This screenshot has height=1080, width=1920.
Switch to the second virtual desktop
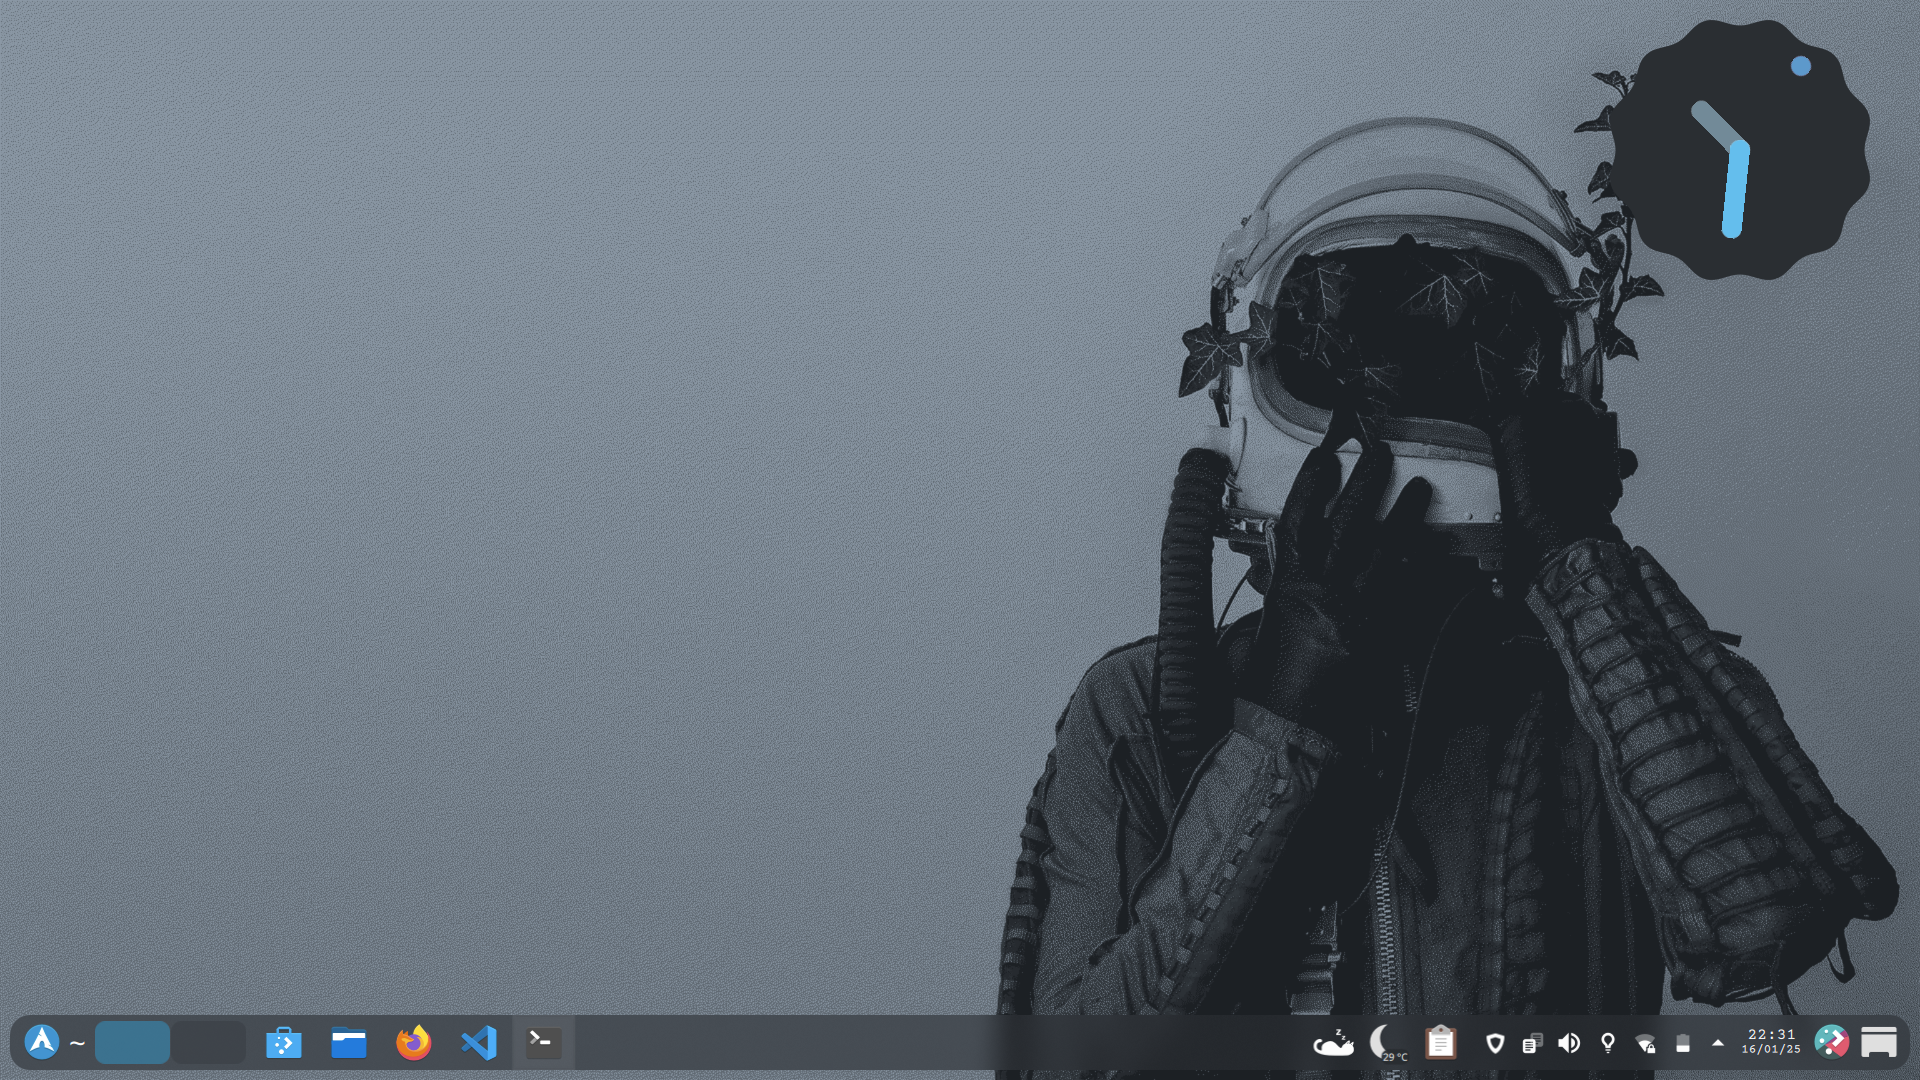click(x=208, y=1043)
